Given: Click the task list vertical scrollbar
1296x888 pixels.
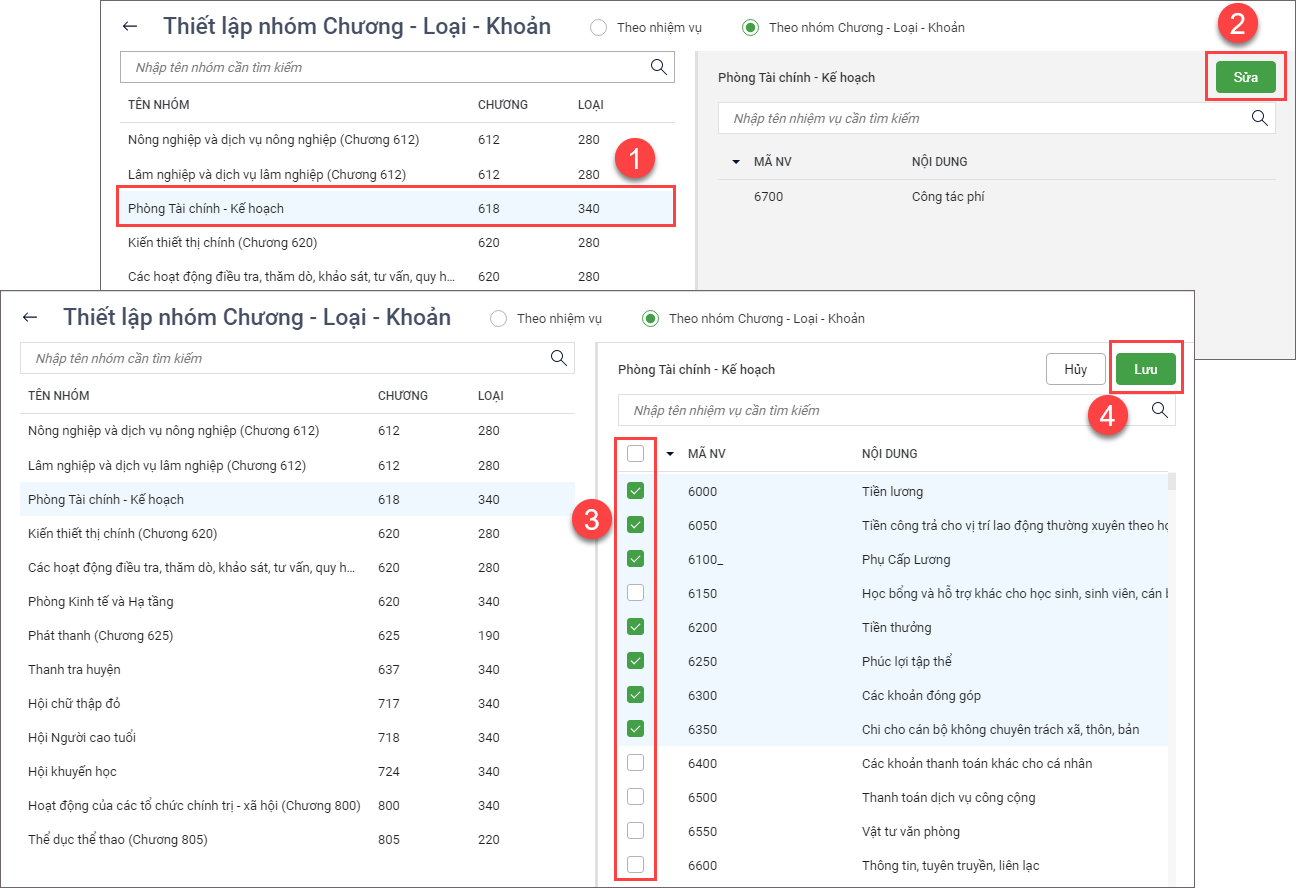Looking at the screenshot, I should point(1171,482).
